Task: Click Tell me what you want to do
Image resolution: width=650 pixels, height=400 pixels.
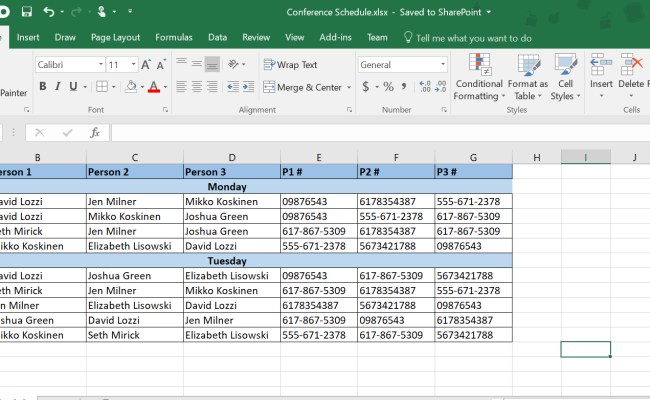Action: tap(468, 38)
